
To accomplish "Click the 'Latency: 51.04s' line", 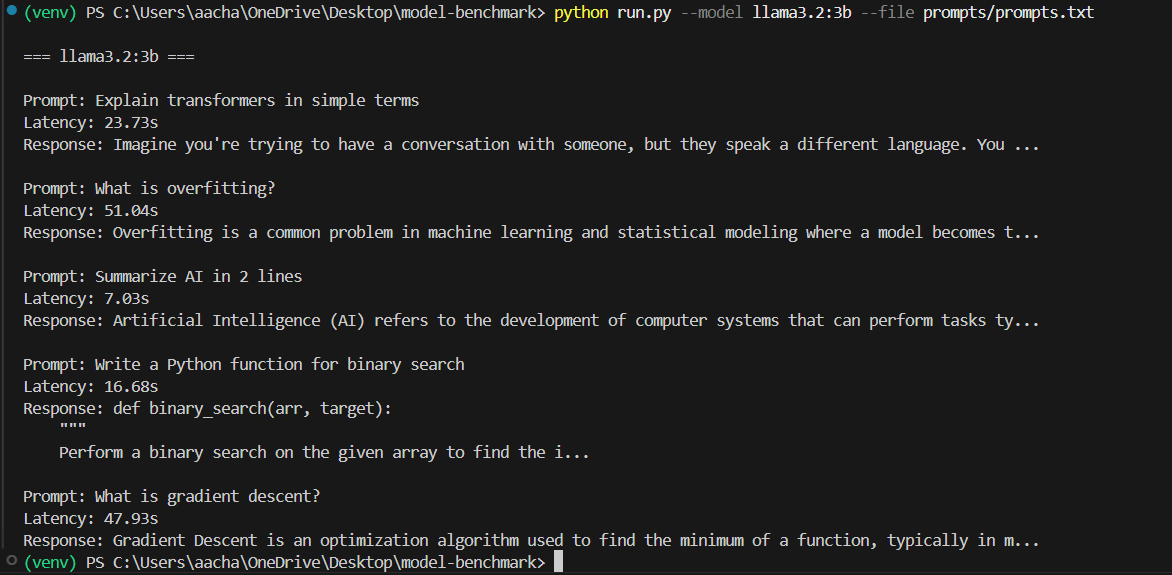I will click(90, 211).
